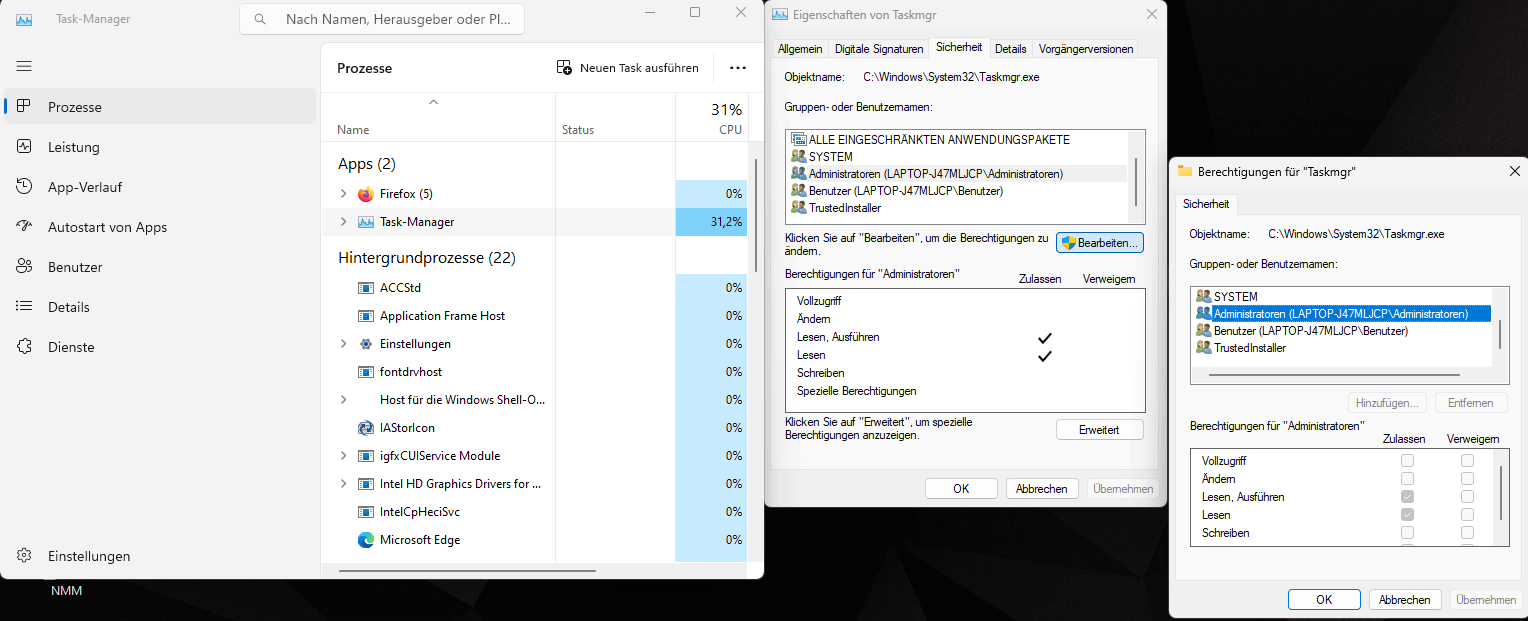Expand the Einstellungen process group
The width and height of the screenshot is (1528, 621).
click(343, 344)
